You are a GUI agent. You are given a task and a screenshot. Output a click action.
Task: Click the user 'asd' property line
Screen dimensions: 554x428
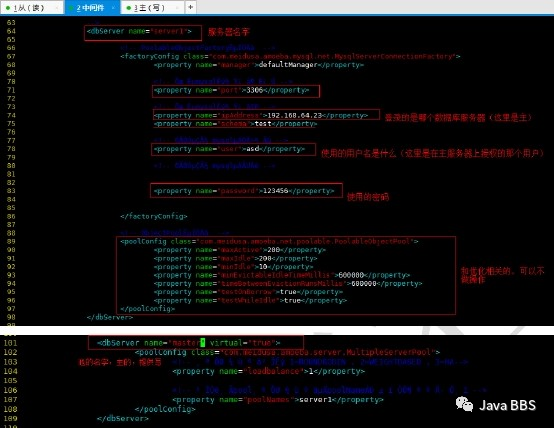coord(229,149)
